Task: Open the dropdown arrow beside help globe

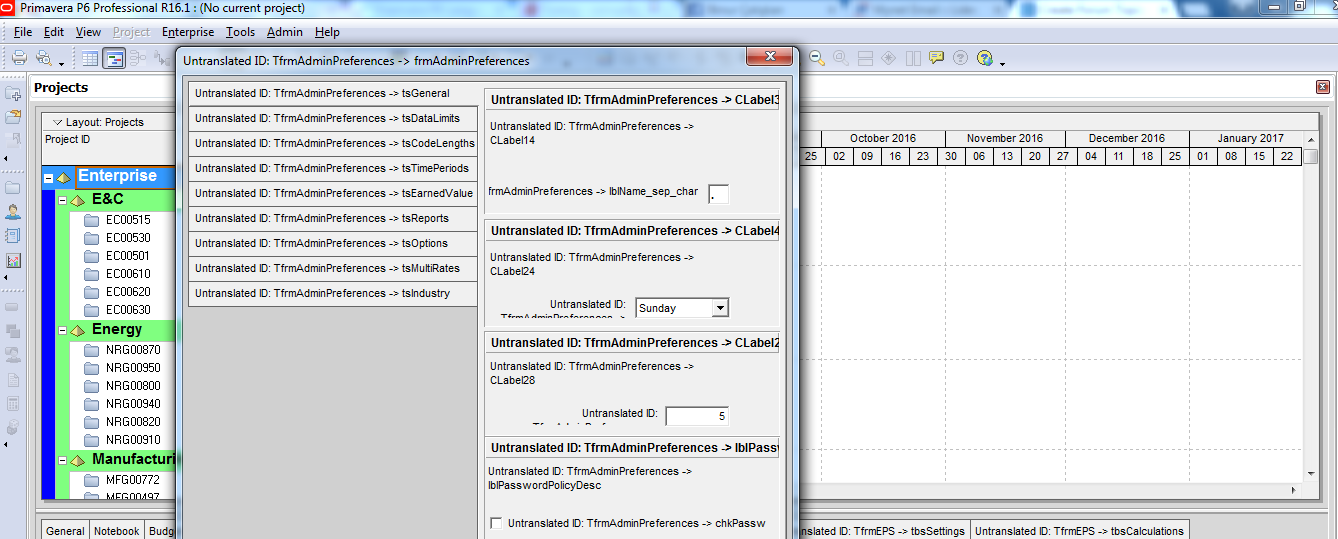Action: tap(1003, 63)
